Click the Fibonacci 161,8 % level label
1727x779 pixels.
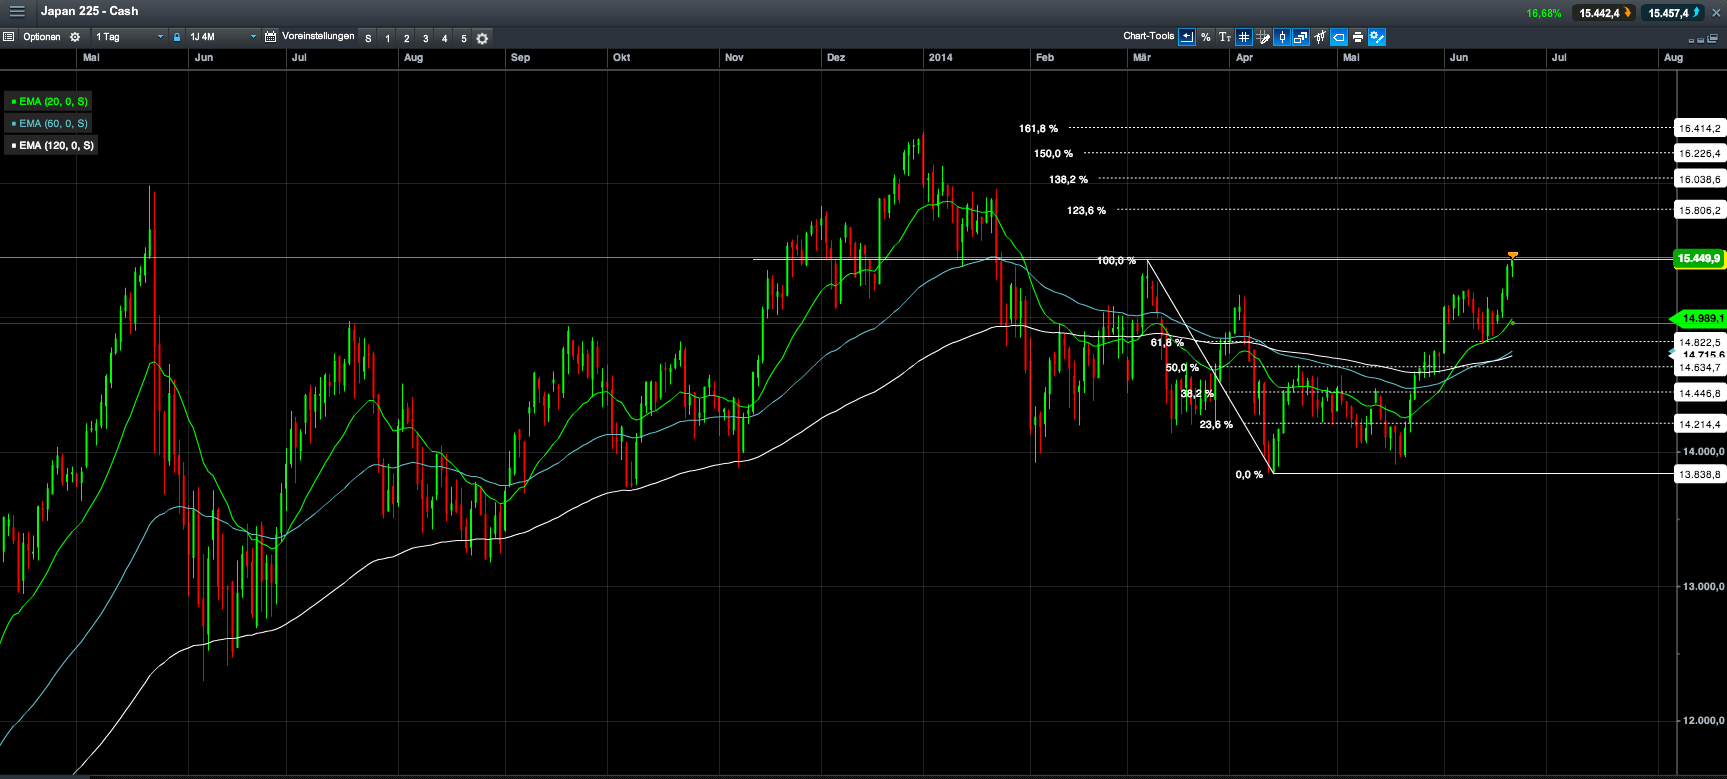click(x=1038, y=128)
